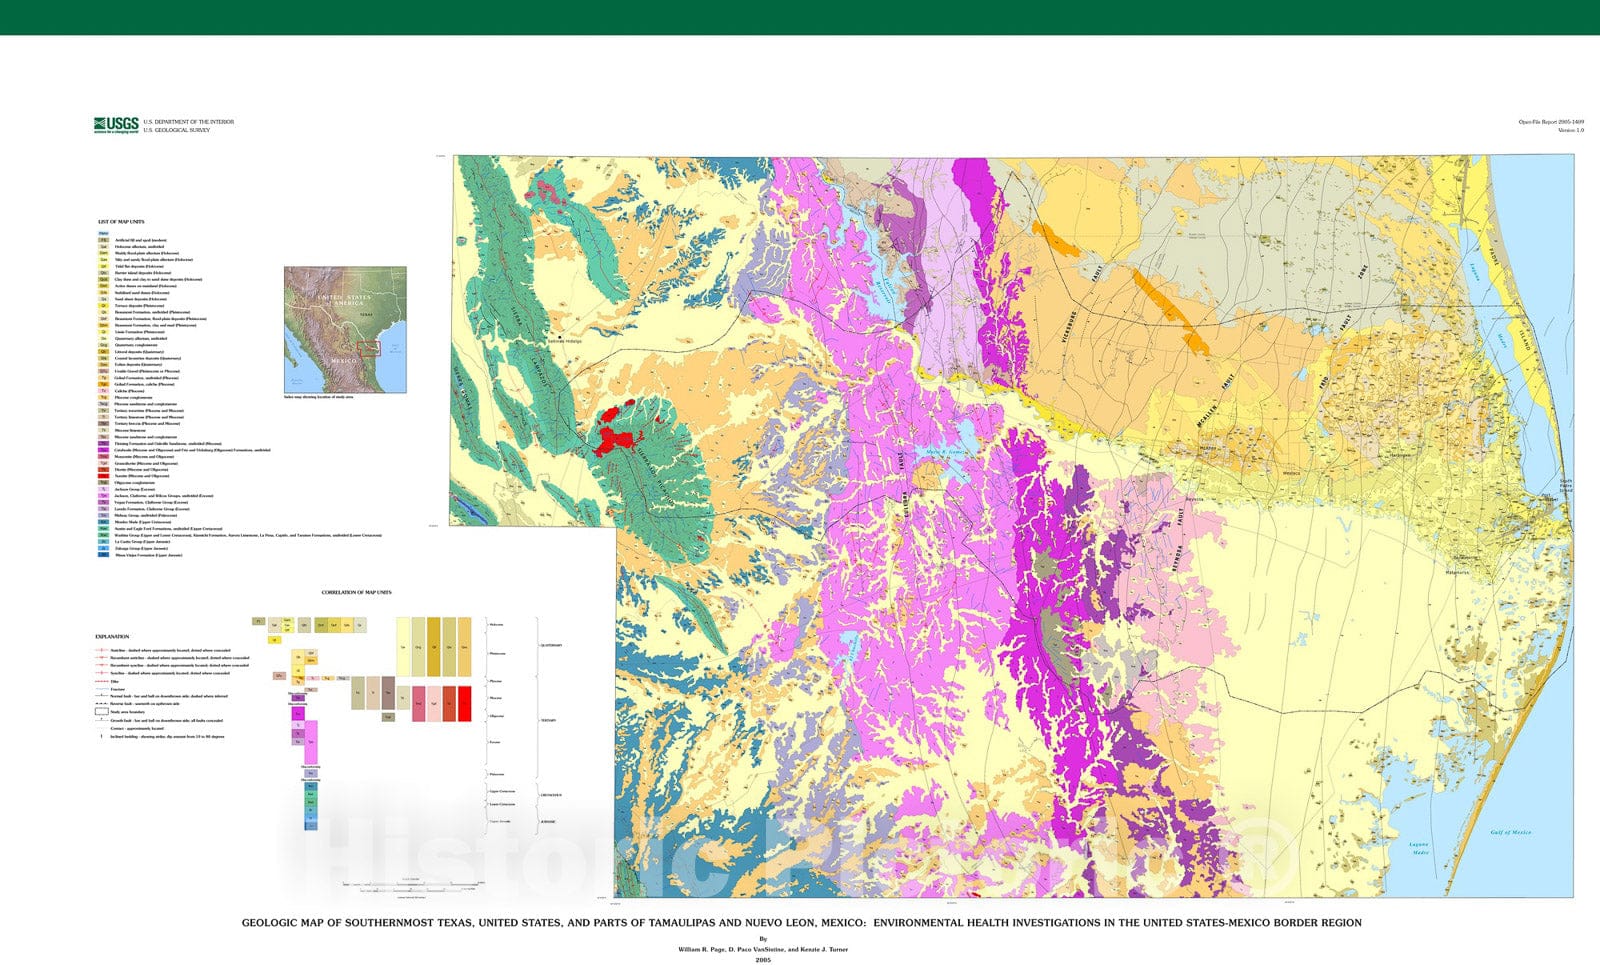
Task: Click the tall pink Eocene bar in correlation chart
Action: pos(311,742)
